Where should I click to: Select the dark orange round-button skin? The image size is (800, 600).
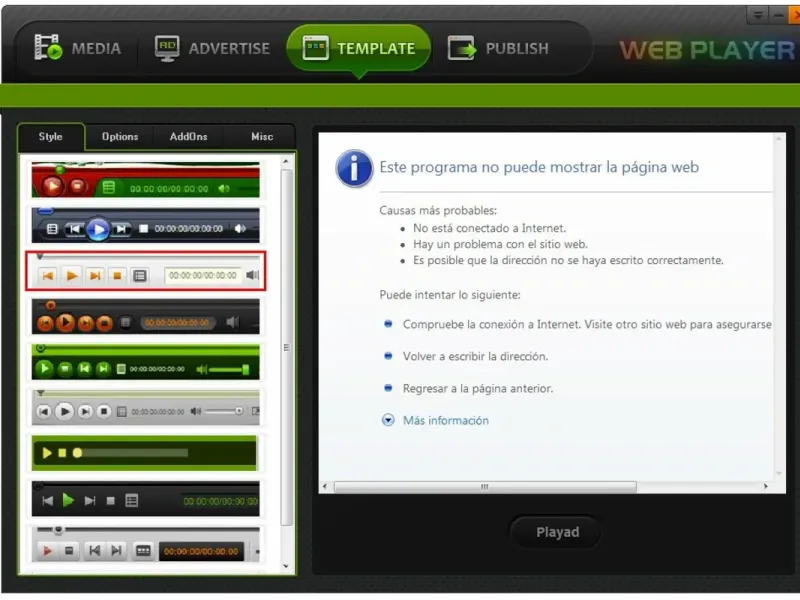click(x=145, y=317)
